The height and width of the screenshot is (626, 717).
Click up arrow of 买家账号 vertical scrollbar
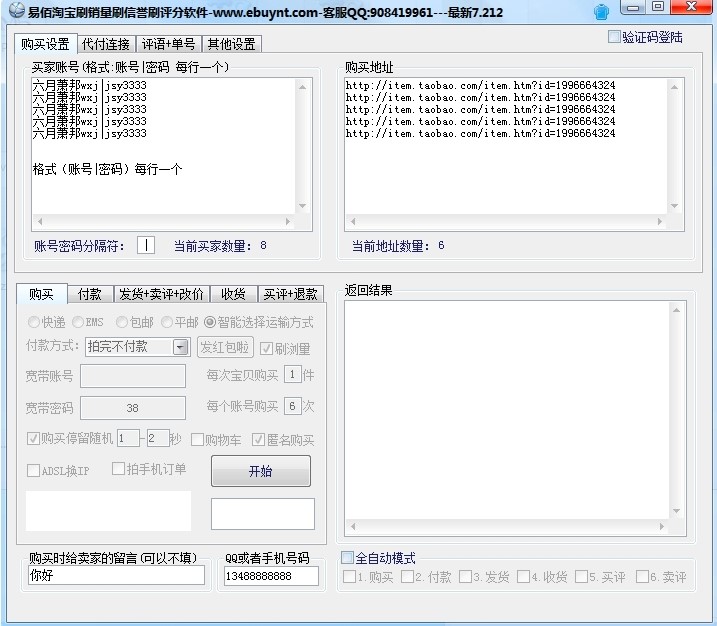click(303, 87)
